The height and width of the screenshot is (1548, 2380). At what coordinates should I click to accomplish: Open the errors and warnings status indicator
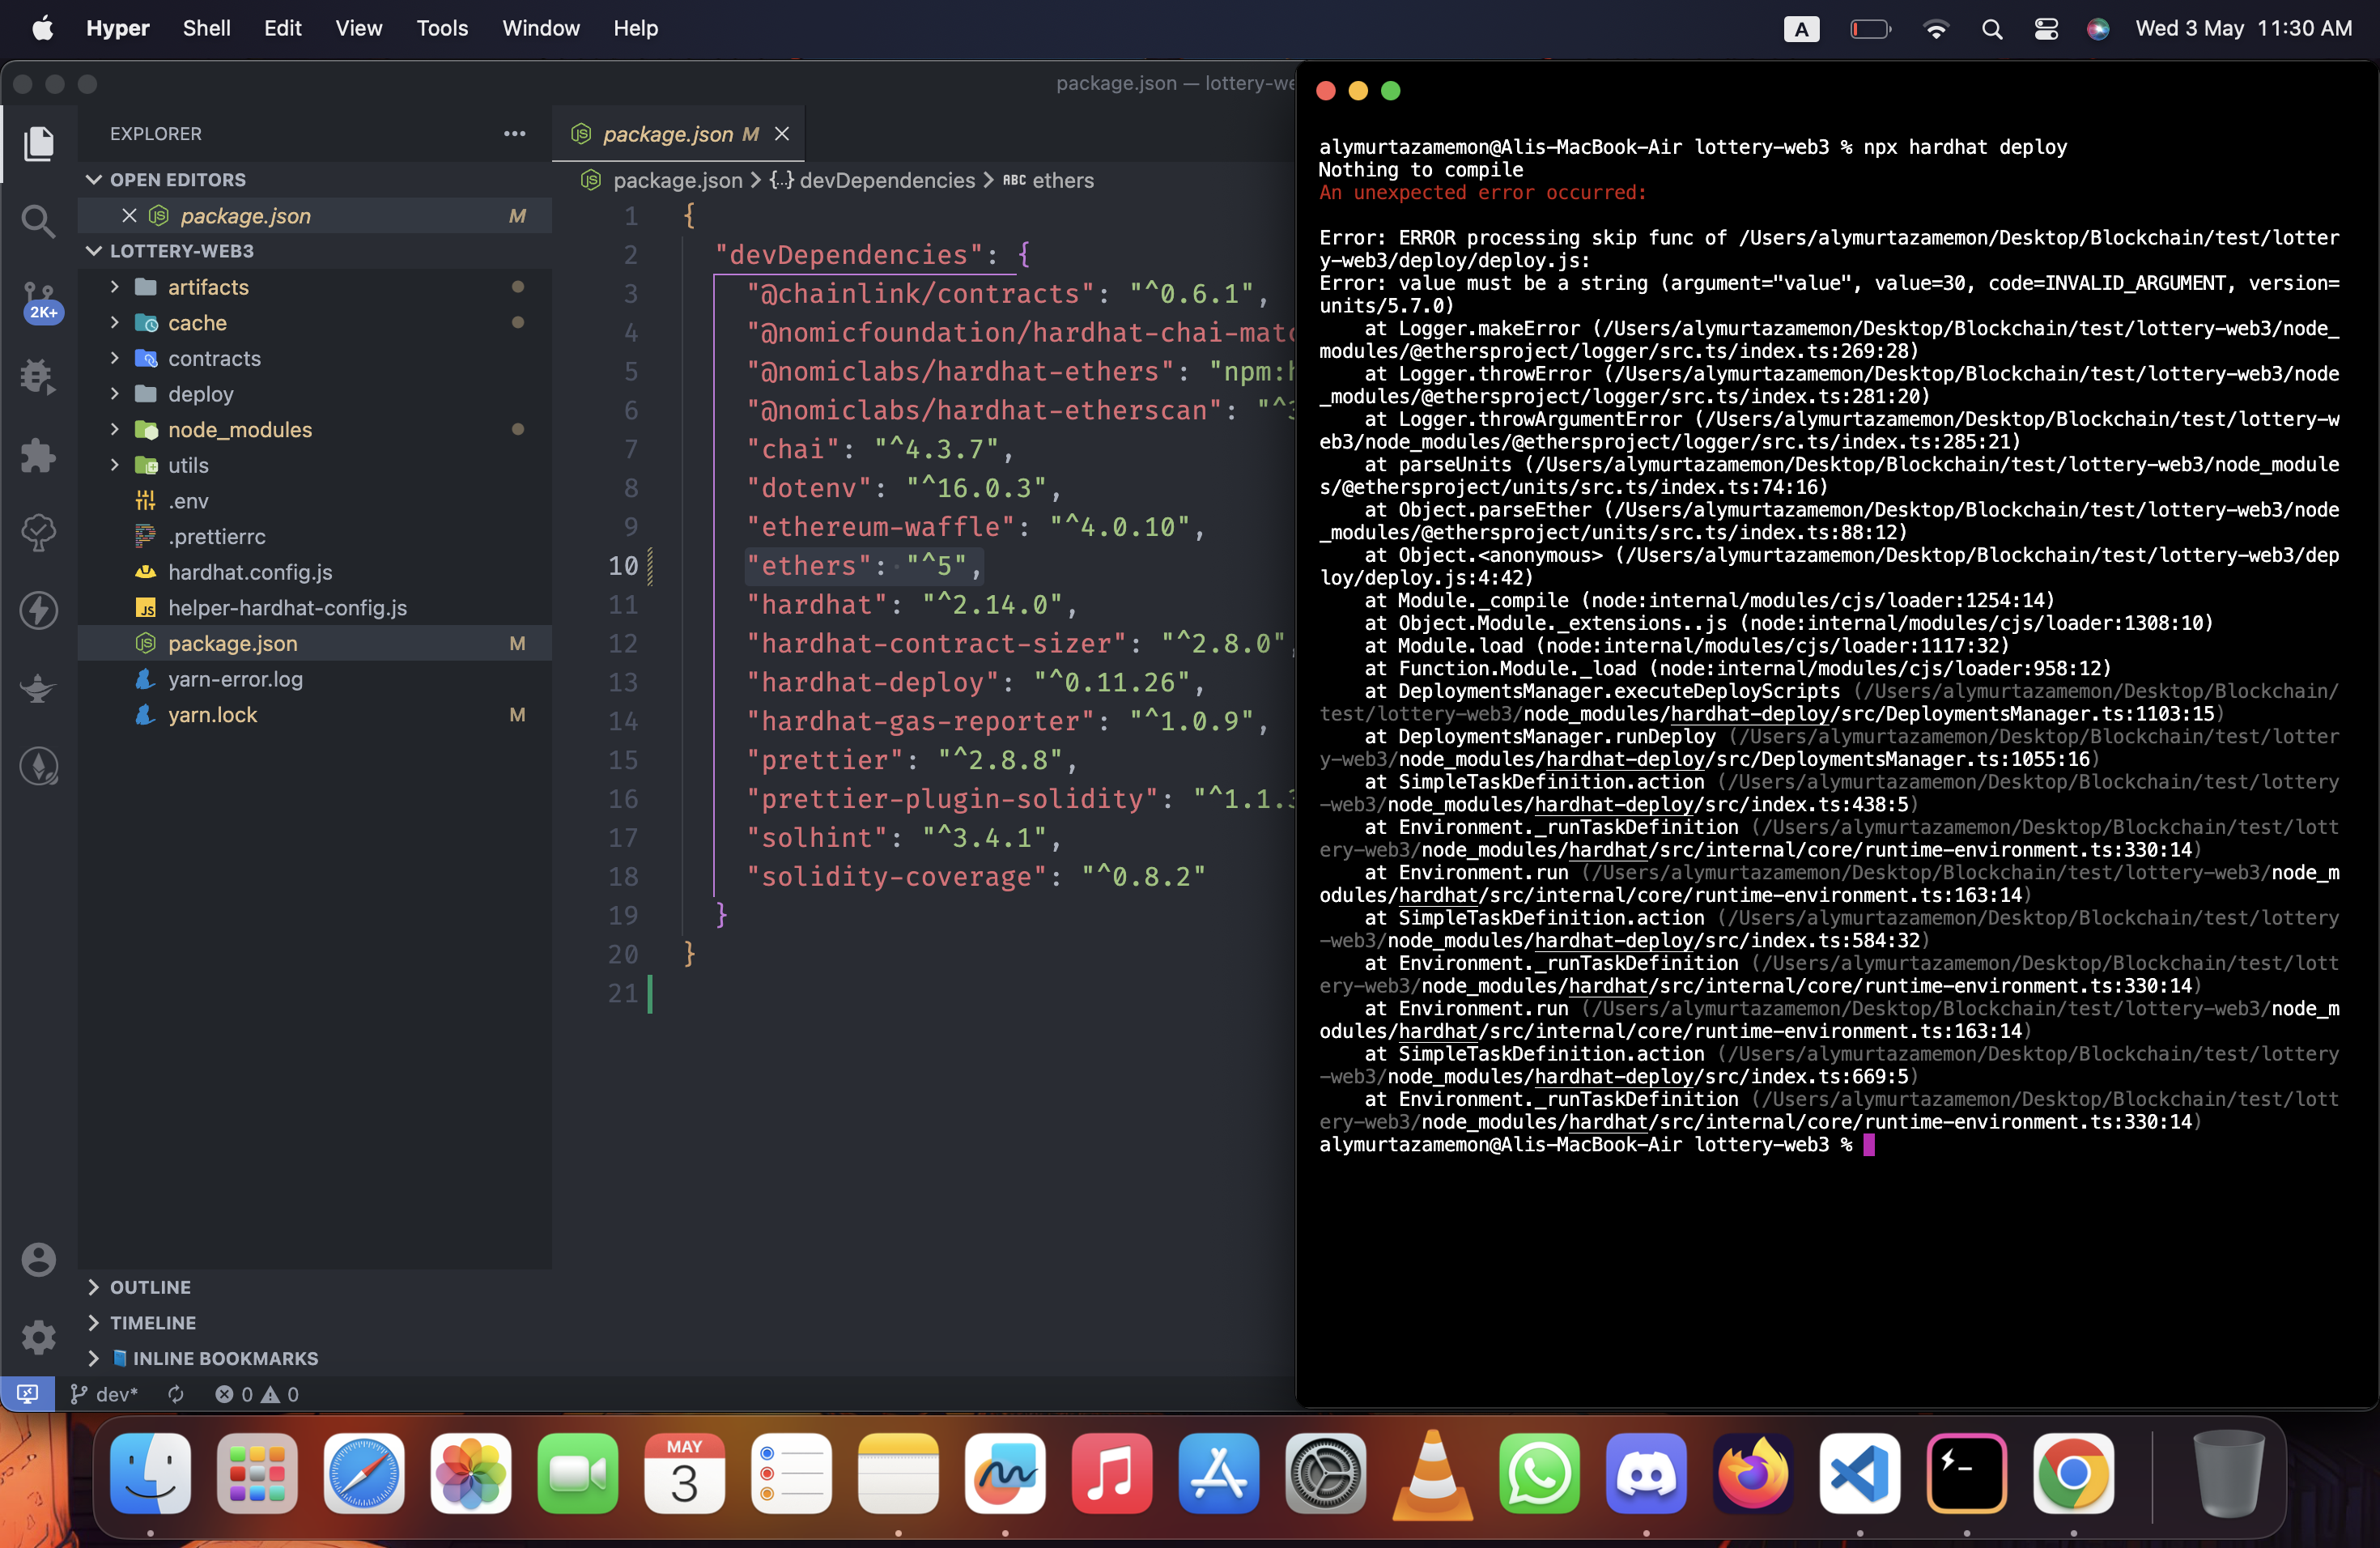coord(257,1393)
